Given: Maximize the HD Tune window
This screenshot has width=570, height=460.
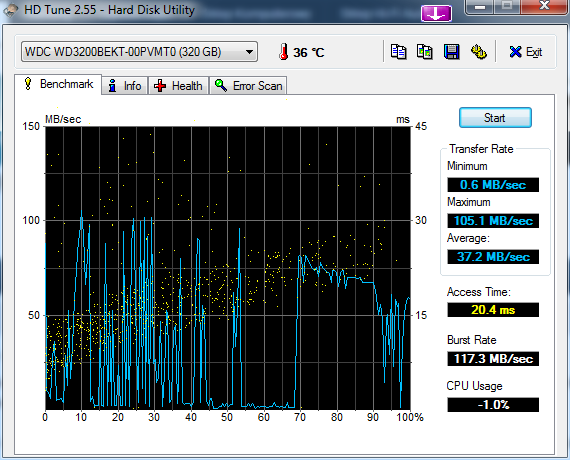Looking at the screenshot, I should coord(507,7).
